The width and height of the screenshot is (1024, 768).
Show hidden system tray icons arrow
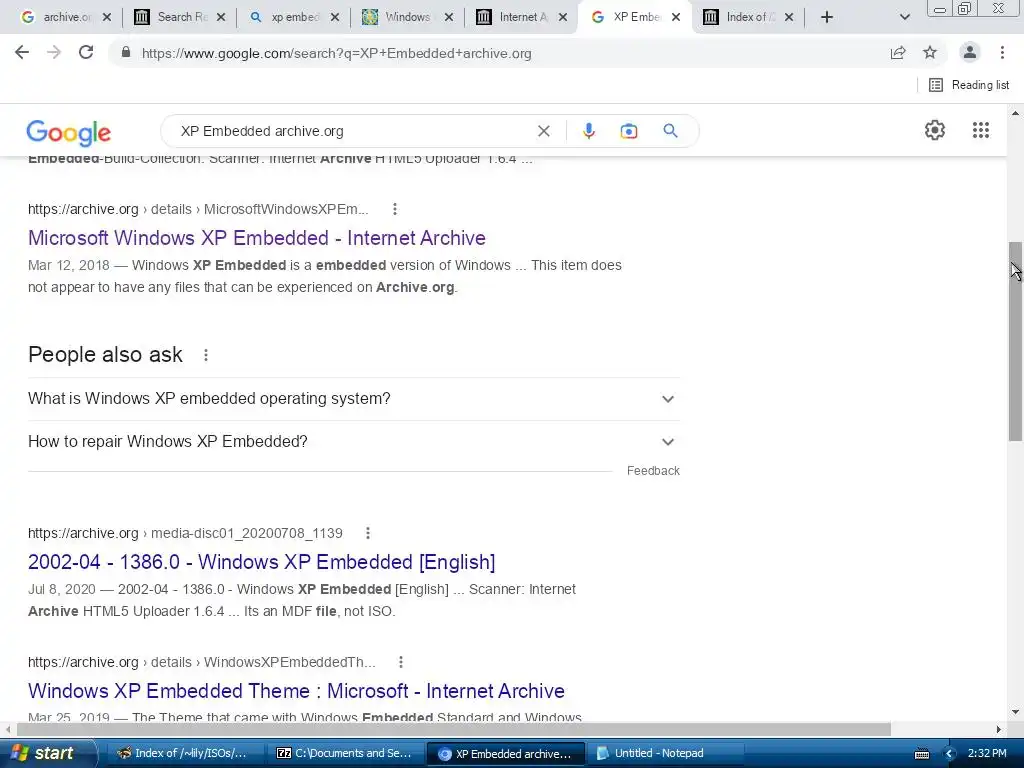[950, 754]
